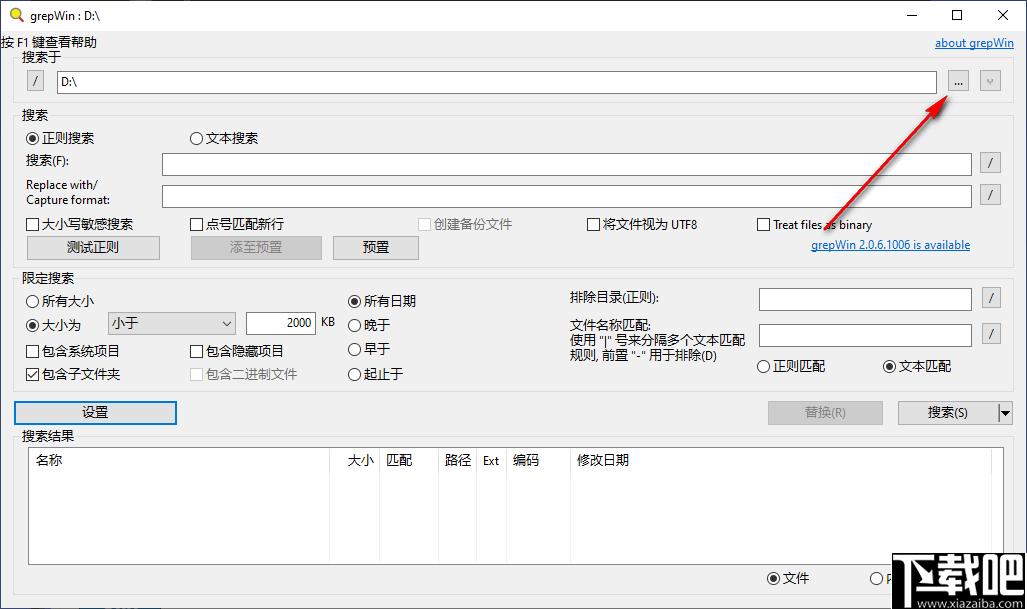Open grepWin 2.0.6.1006 is available link
Viewport: 1027px width, 609px height.
pos(890,245)
